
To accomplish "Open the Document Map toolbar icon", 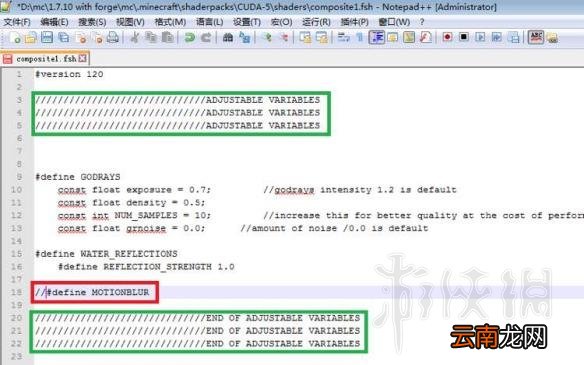I will (x=409, y=37).
